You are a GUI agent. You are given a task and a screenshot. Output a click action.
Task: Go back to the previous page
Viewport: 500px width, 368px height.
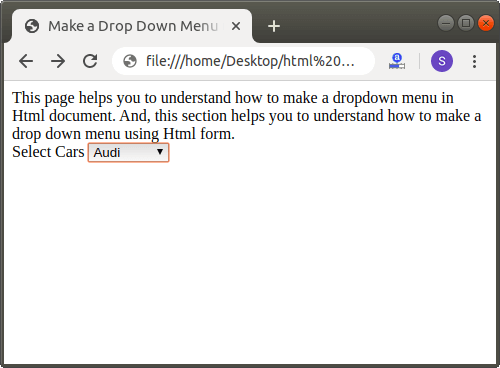point(26,61)
